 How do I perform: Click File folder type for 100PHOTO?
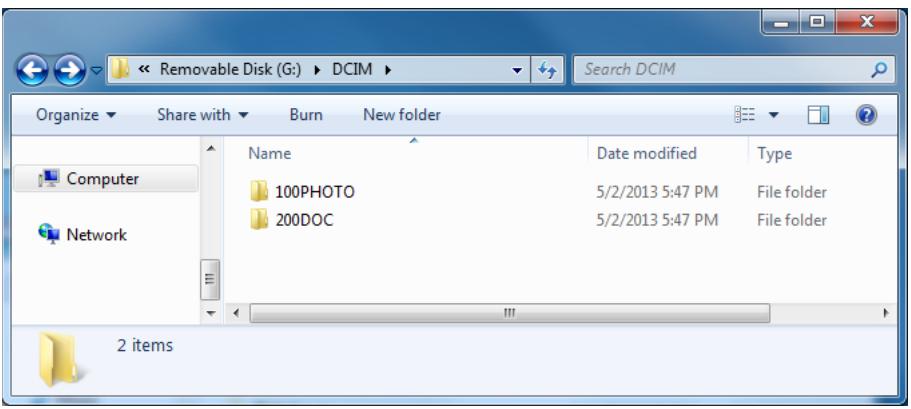pos(791,192)
